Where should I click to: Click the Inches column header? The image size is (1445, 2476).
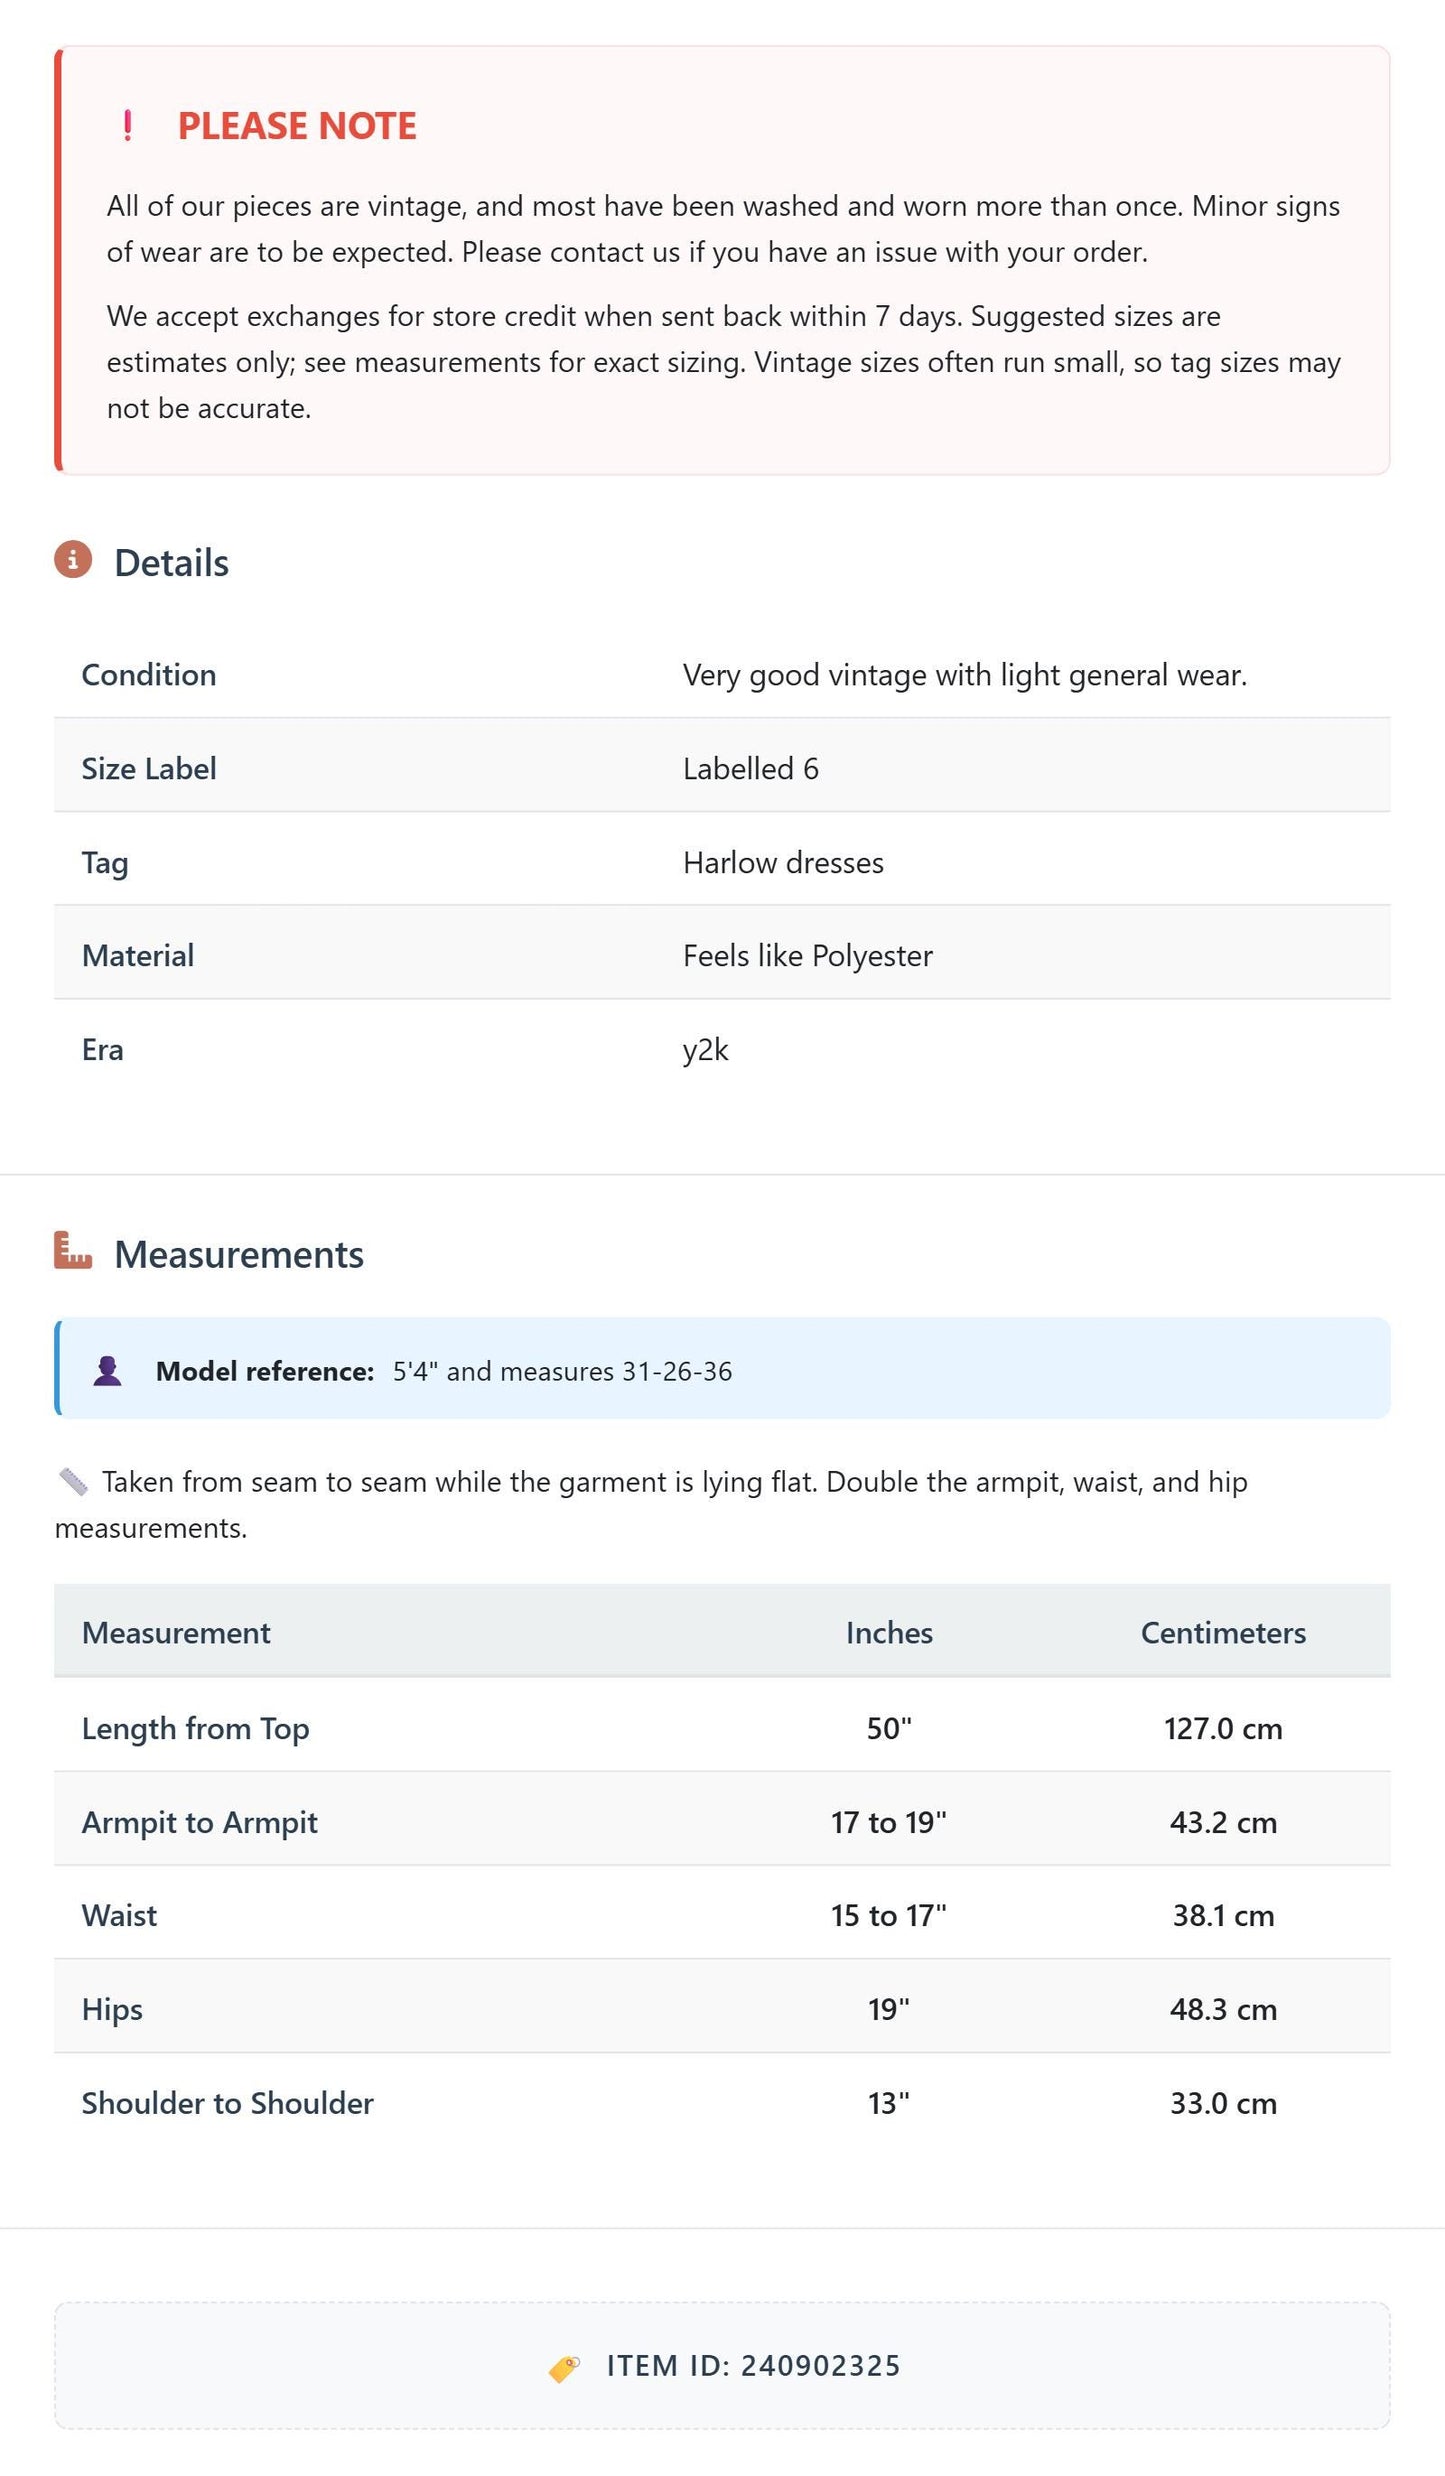889,1632
